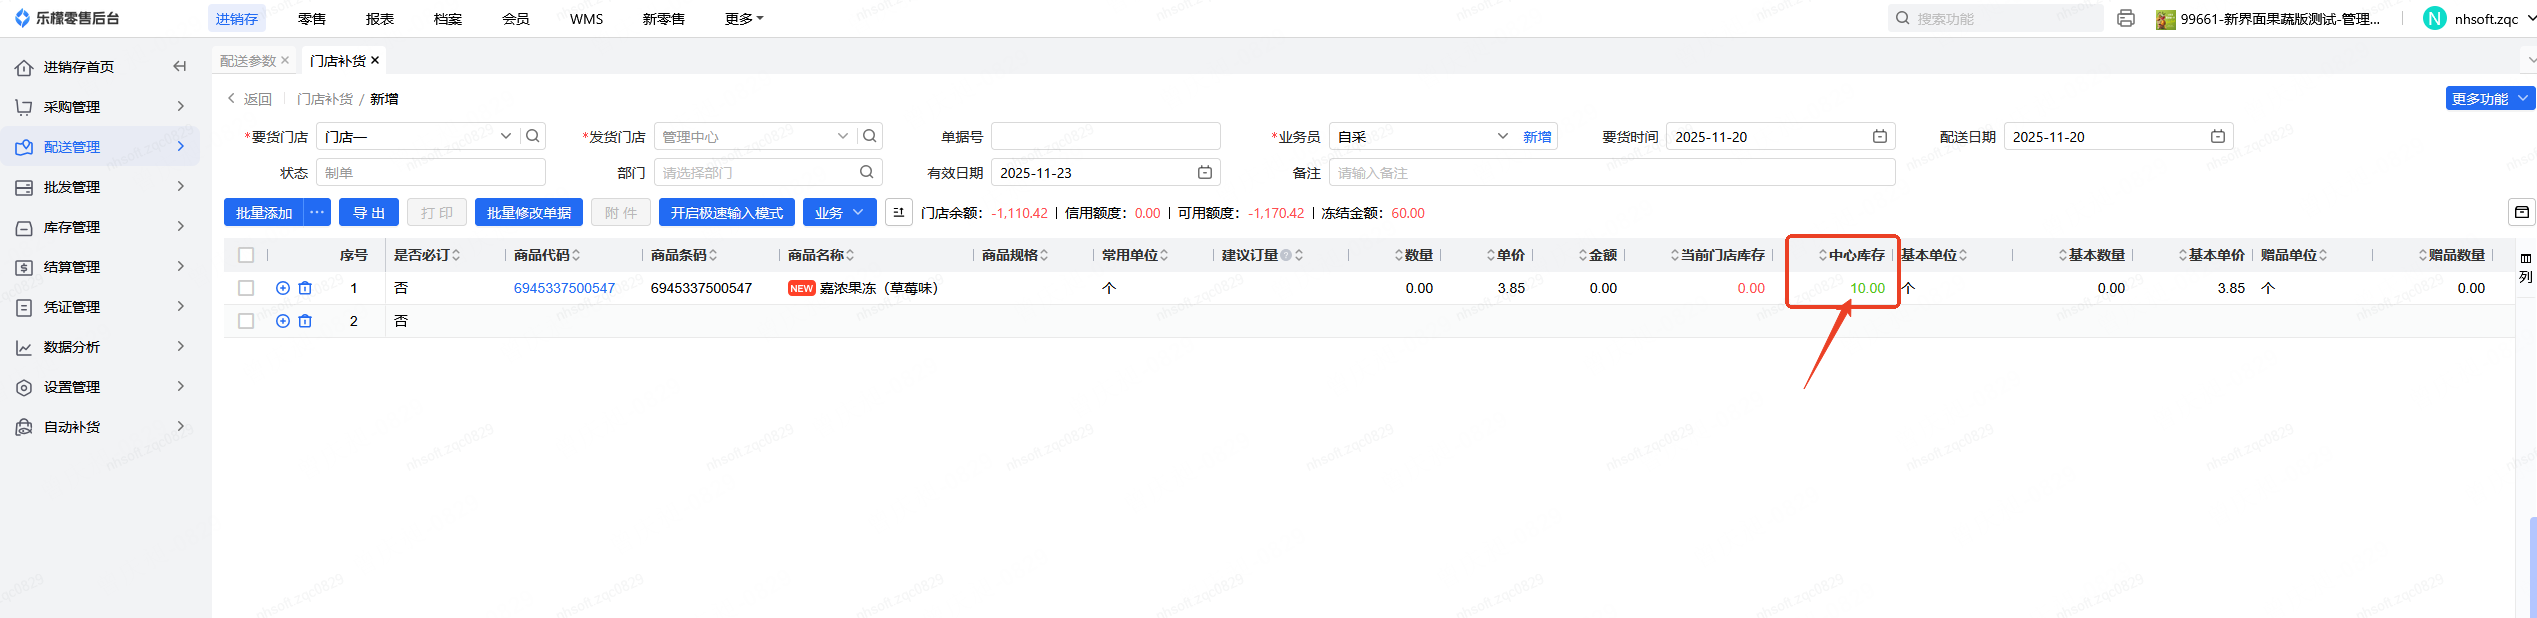Add row icon in row 2
Screen dimensions: 2537x618
click(x=283, y=321)
